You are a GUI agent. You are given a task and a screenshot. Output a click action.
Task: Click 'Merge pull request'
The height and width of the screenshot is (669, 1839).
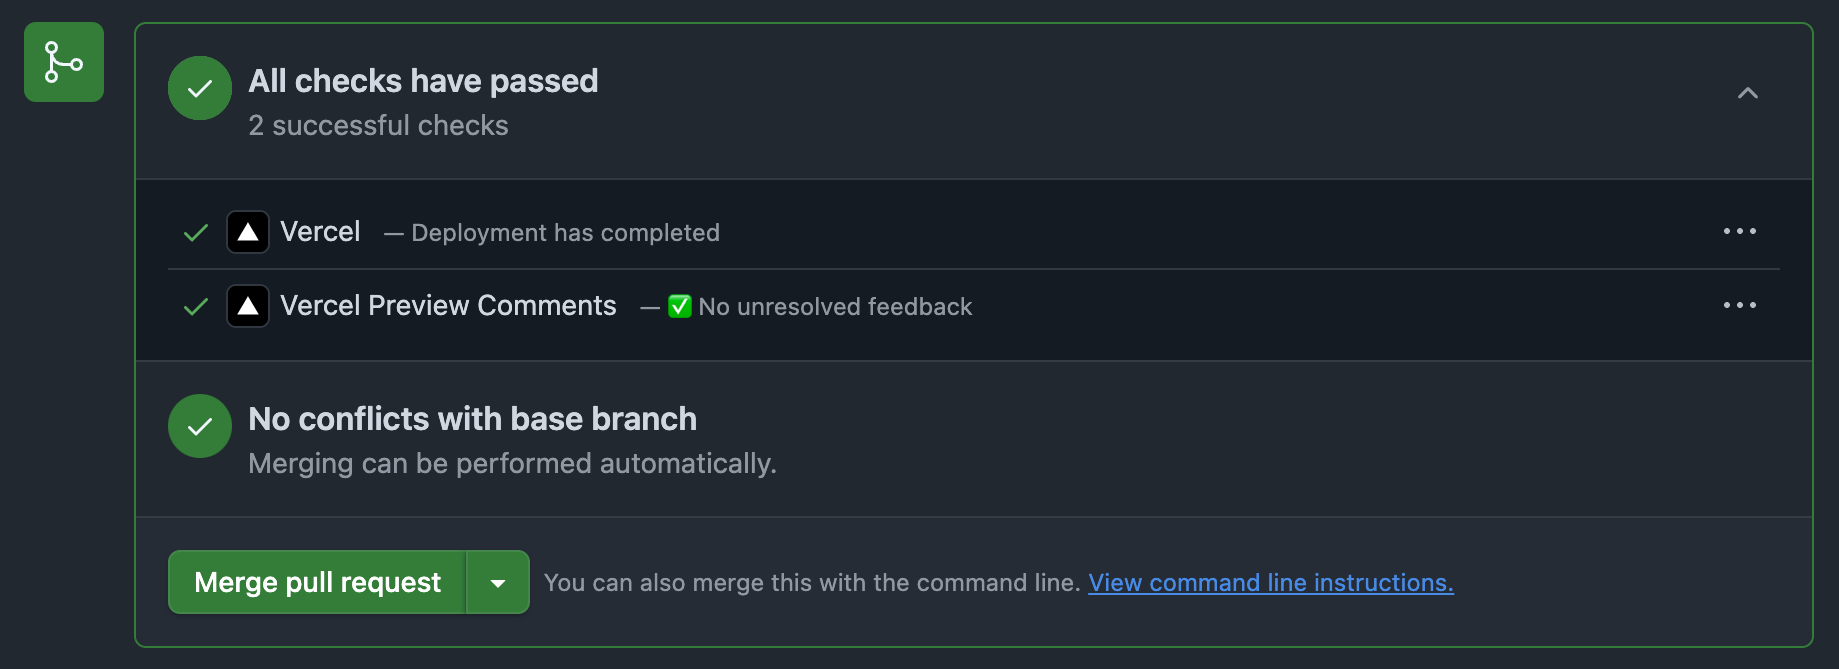coord(316,582)
